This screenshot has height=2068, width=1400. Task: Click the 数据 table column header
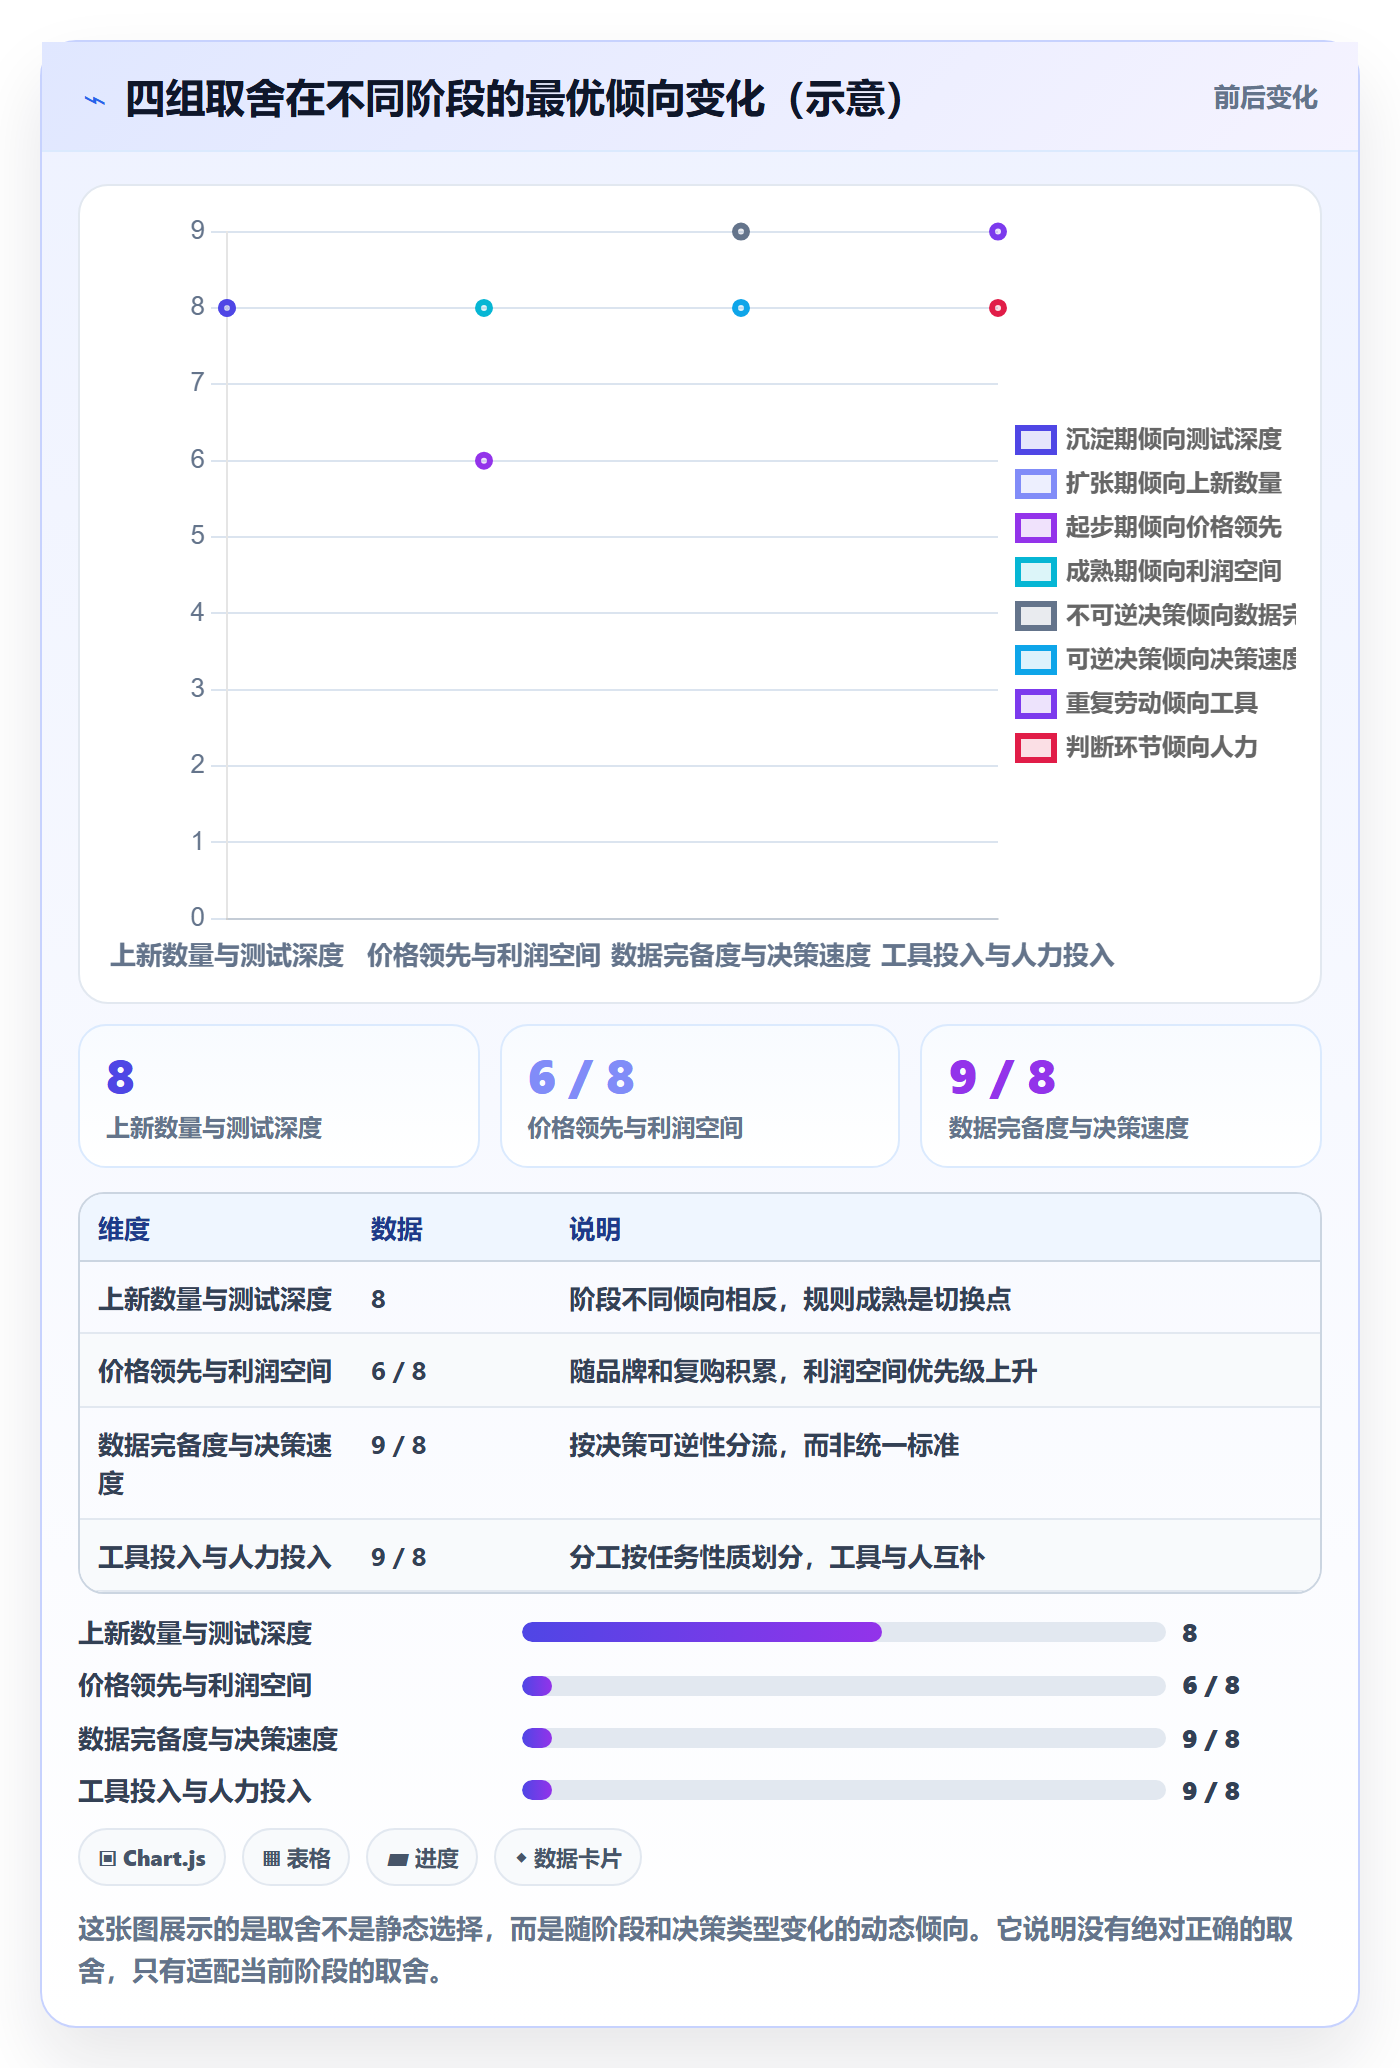(397, 1229)
